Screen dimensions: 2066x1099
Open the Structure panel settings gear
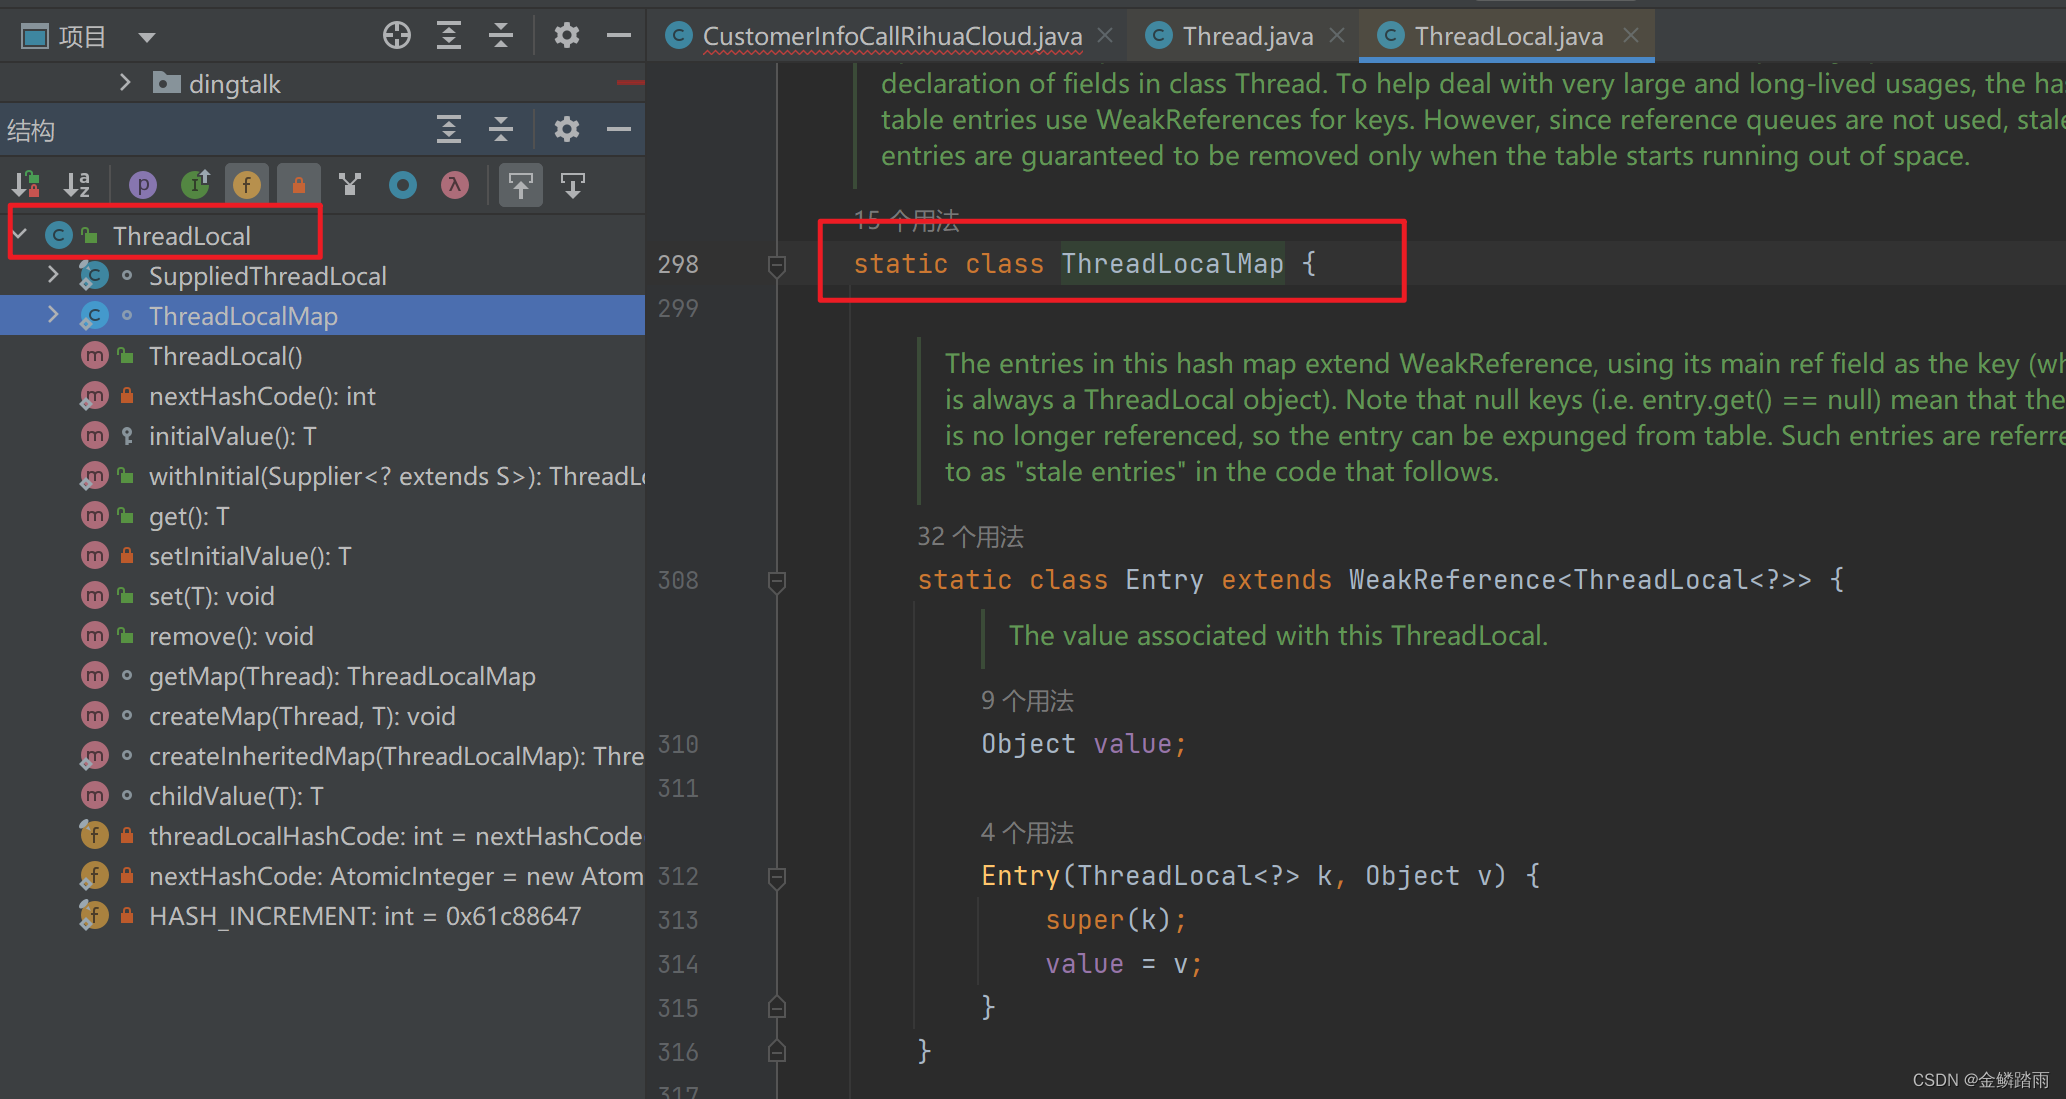pos(566,130)
